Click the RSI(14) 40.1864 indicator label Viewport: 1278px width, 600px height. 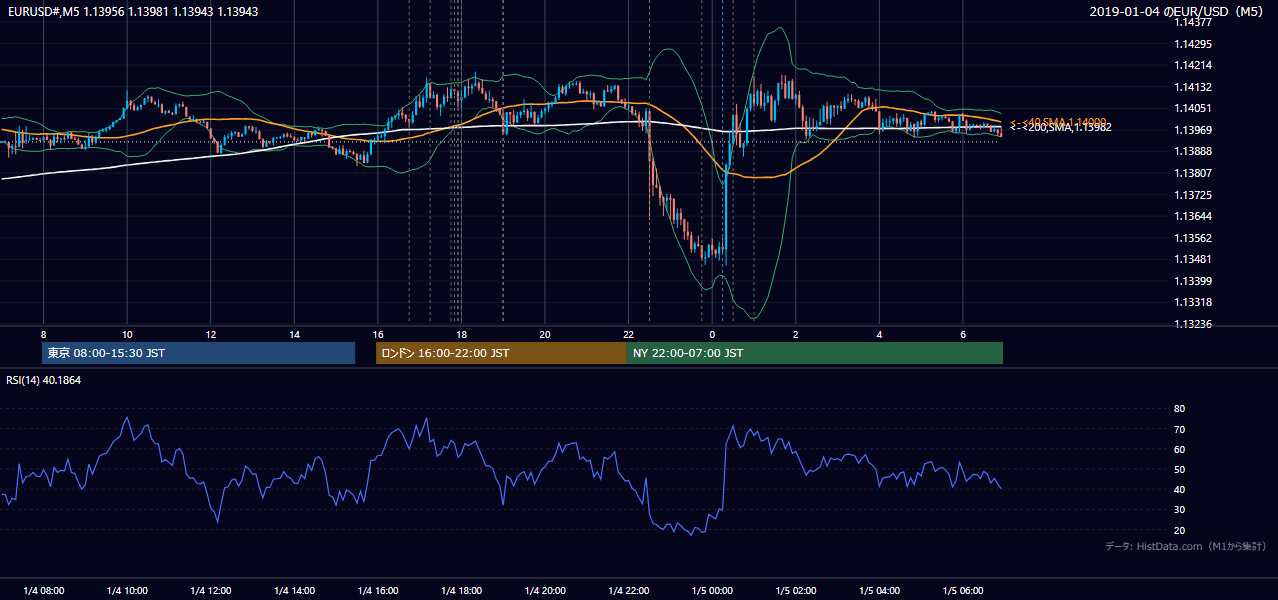point(43,380)
